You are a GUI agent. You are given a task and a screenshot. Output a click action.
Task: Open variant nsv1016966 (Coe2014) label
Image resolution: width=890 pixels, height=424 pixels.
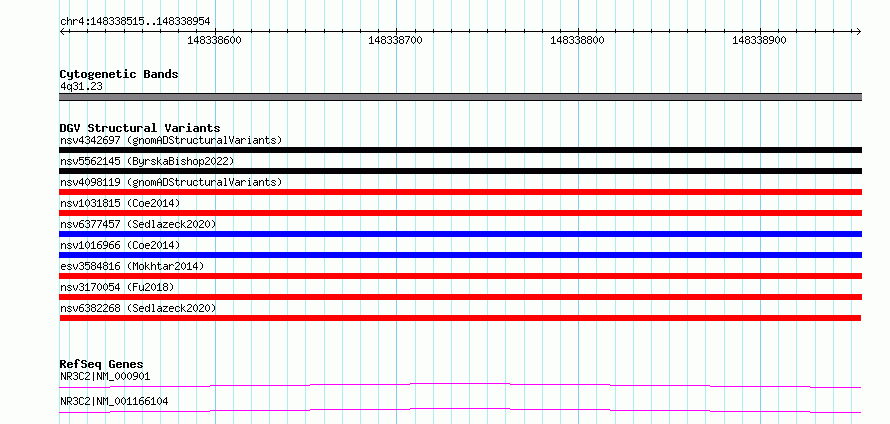tap(120, 245)
